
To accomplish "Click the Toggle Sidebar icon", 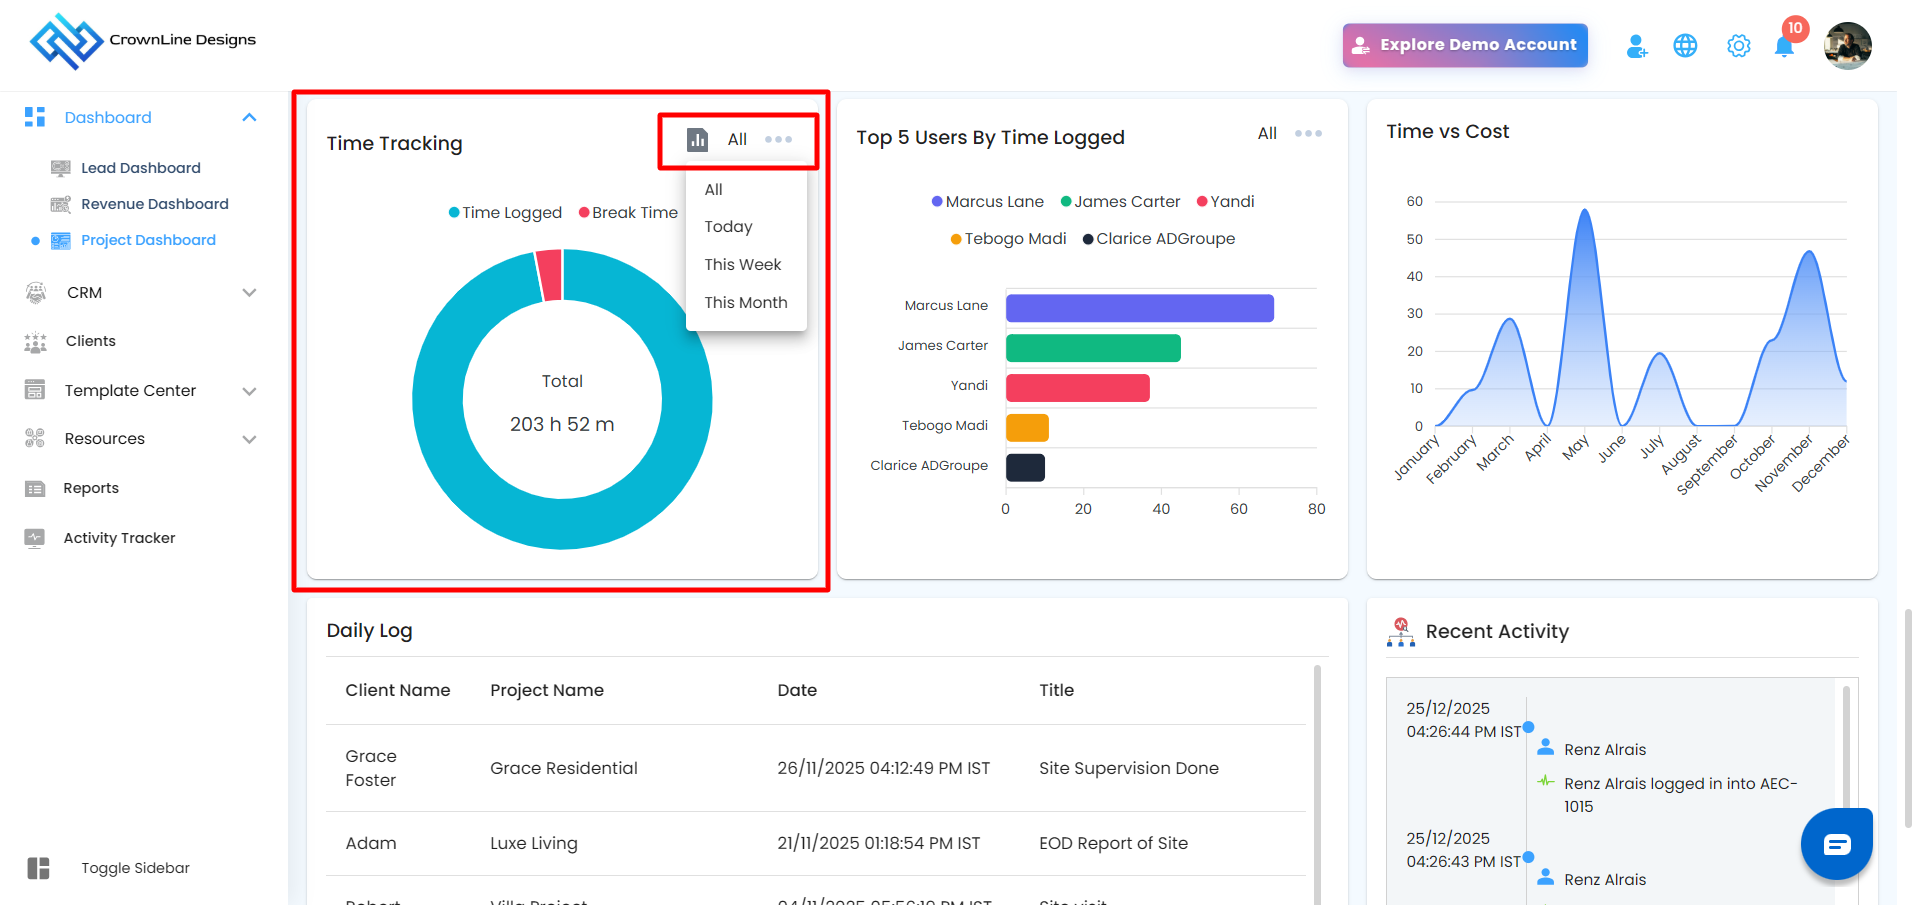I will point(39,868).
